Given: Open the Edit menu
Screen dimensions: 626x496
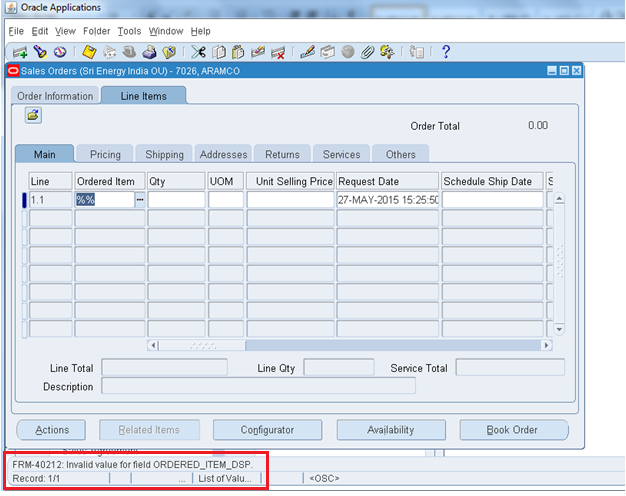Looking at the screenshot, I should [x=40, y=31].
